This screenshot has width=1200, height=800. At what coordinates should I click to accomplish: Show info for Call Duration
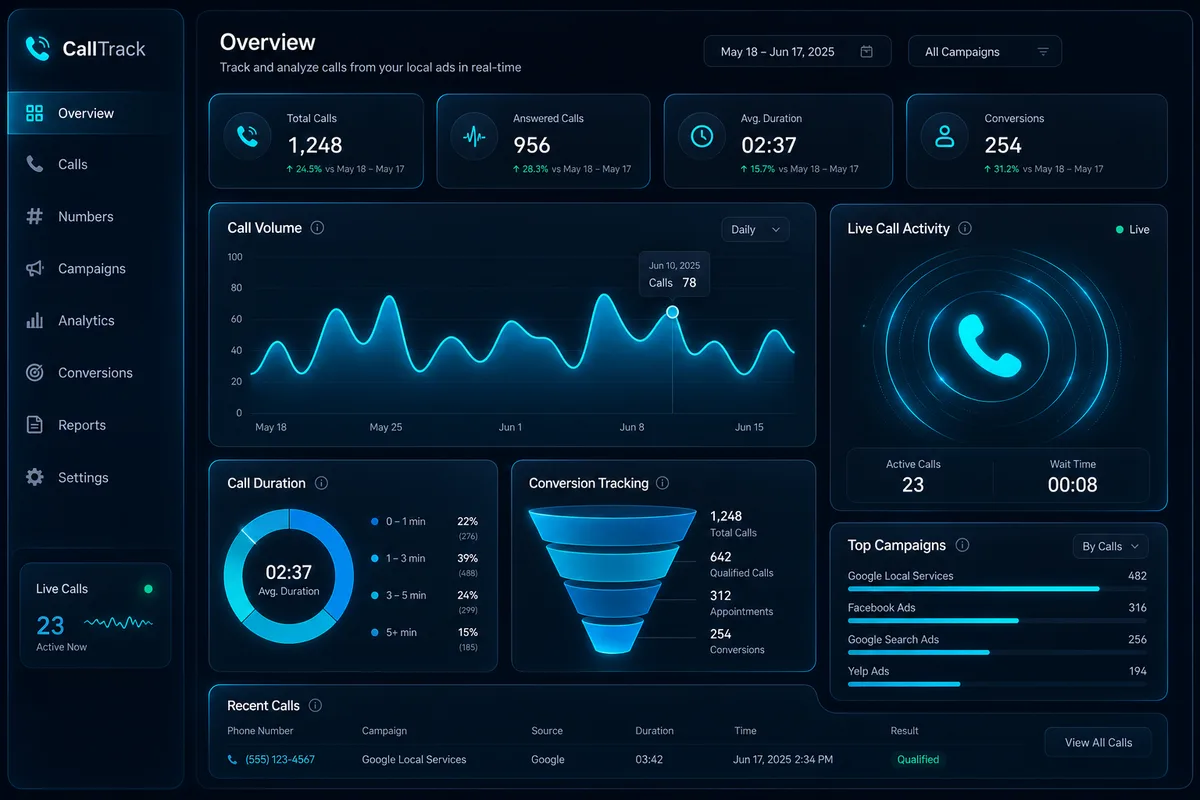321,483
